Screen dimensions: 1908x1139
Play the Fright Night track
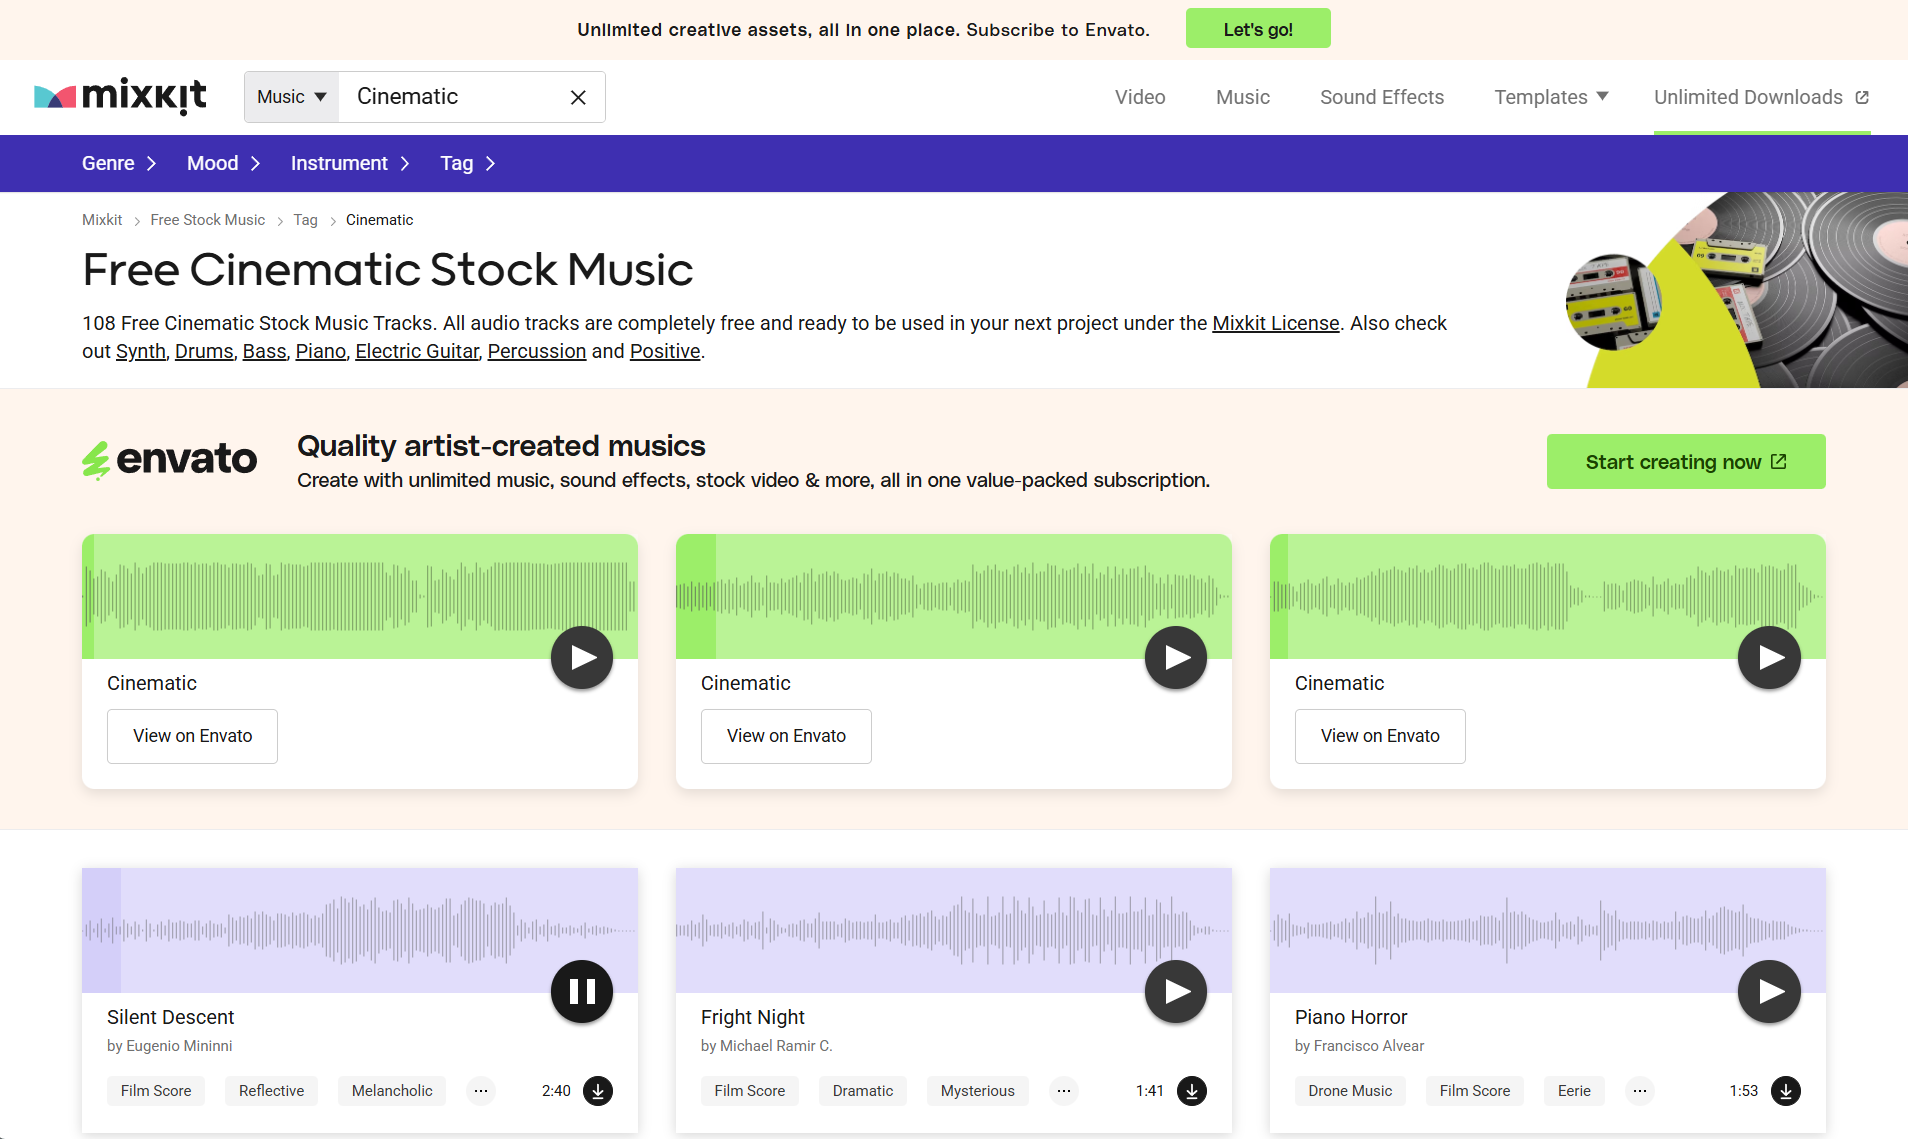[x=1176, y=991]
